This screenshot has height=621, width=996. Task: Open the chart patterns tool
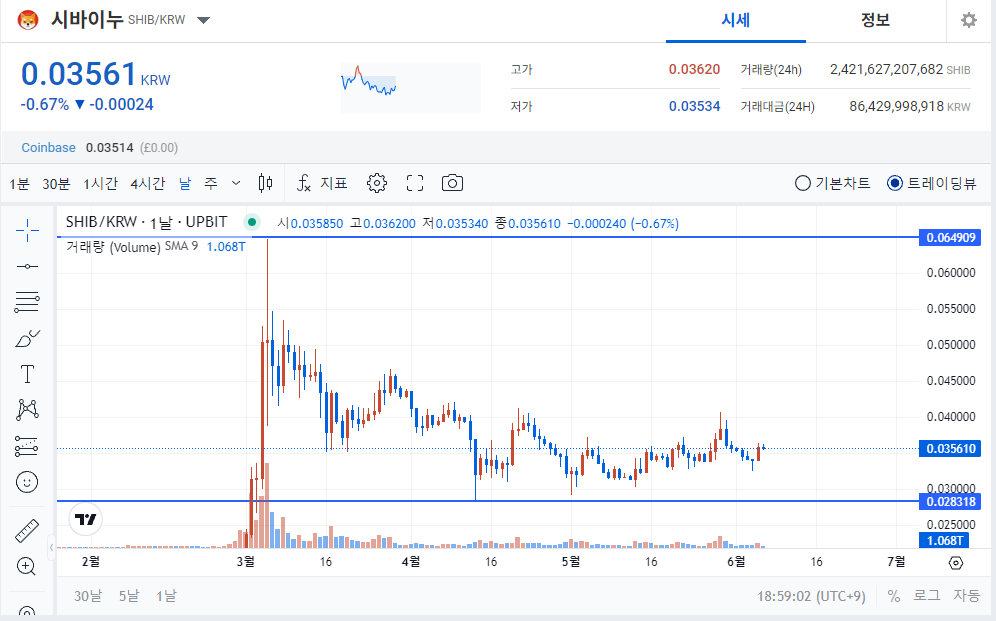[x=27, y=410]
